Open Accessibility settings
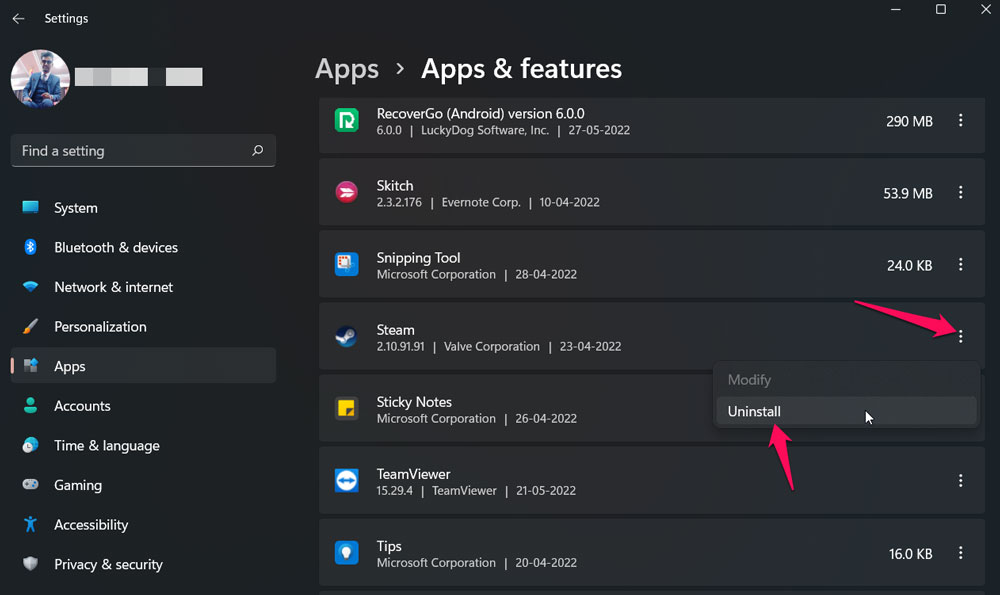 tap(143, 524)
